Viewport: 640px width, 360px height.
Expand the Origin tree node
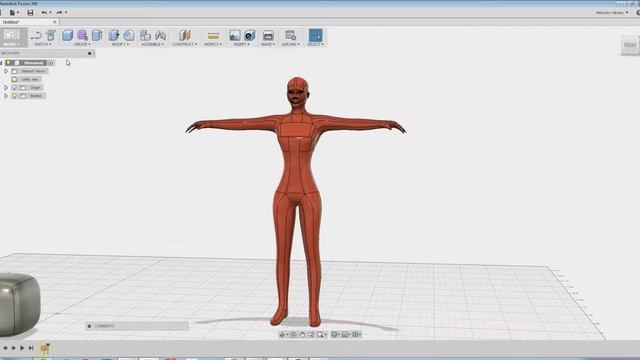coord(6,87)
